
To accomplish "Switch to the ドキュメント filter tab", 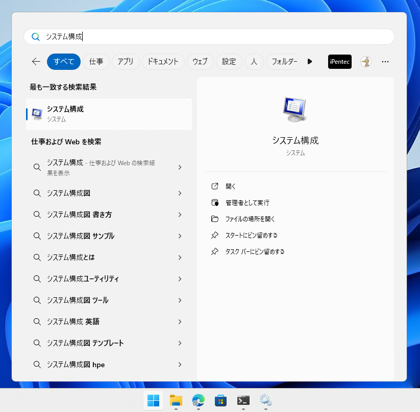I will (x=163, y=62).
